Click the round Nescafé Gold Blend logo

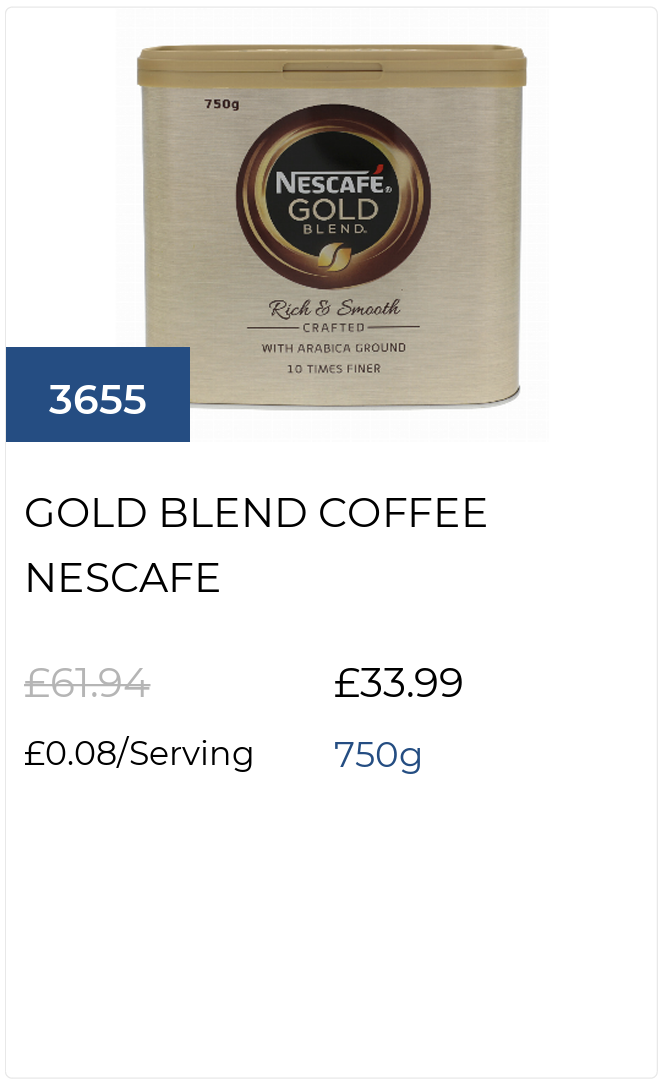coord(333,195)
